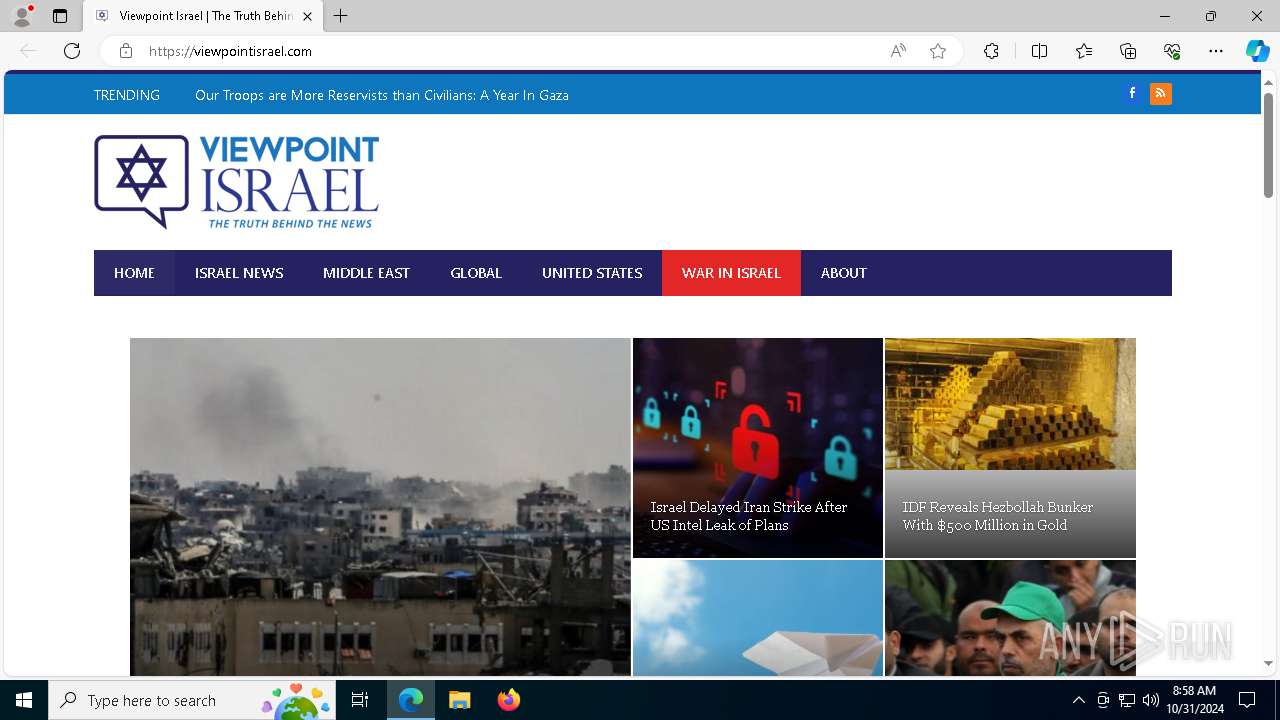Enable Read aloud for this page
Viewport: 1280px width, 720px height.
[x=898, y=51]
